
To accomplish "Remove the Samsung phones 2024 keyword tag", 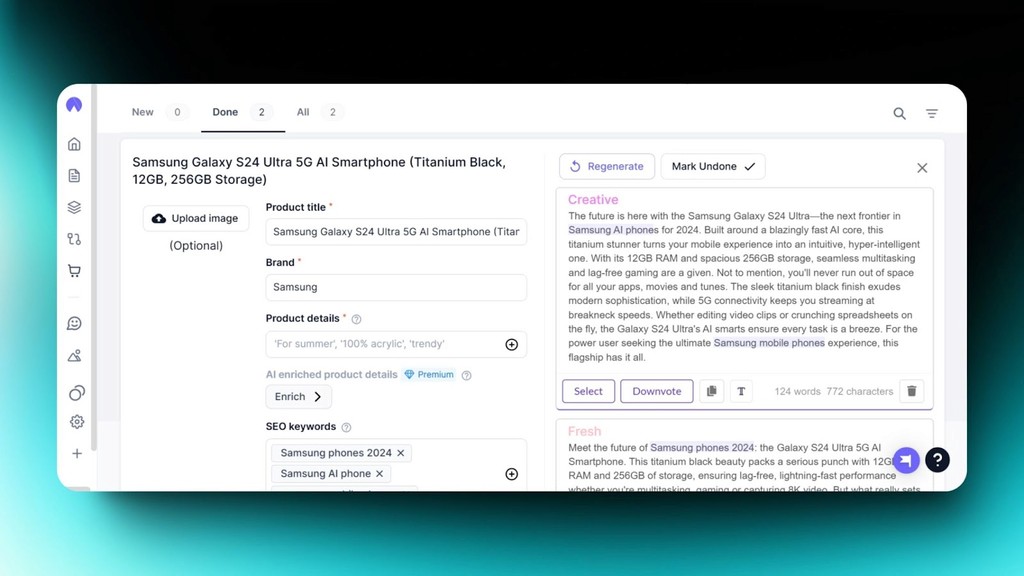I will click(399, 452).
